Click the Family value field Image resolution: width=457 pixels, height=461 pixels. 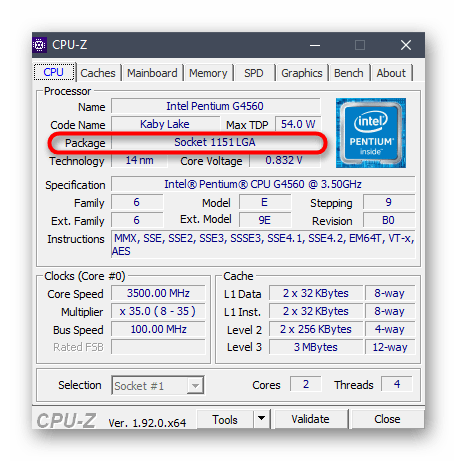click(x=137, y=202)
